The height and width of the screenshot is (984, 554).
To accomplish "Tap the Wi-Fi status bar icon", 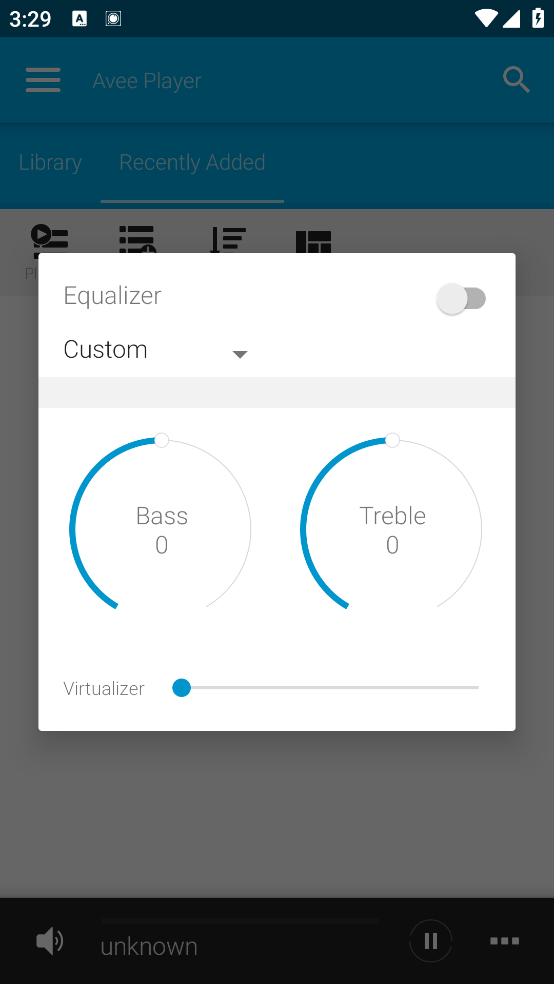I will point(486,18).
